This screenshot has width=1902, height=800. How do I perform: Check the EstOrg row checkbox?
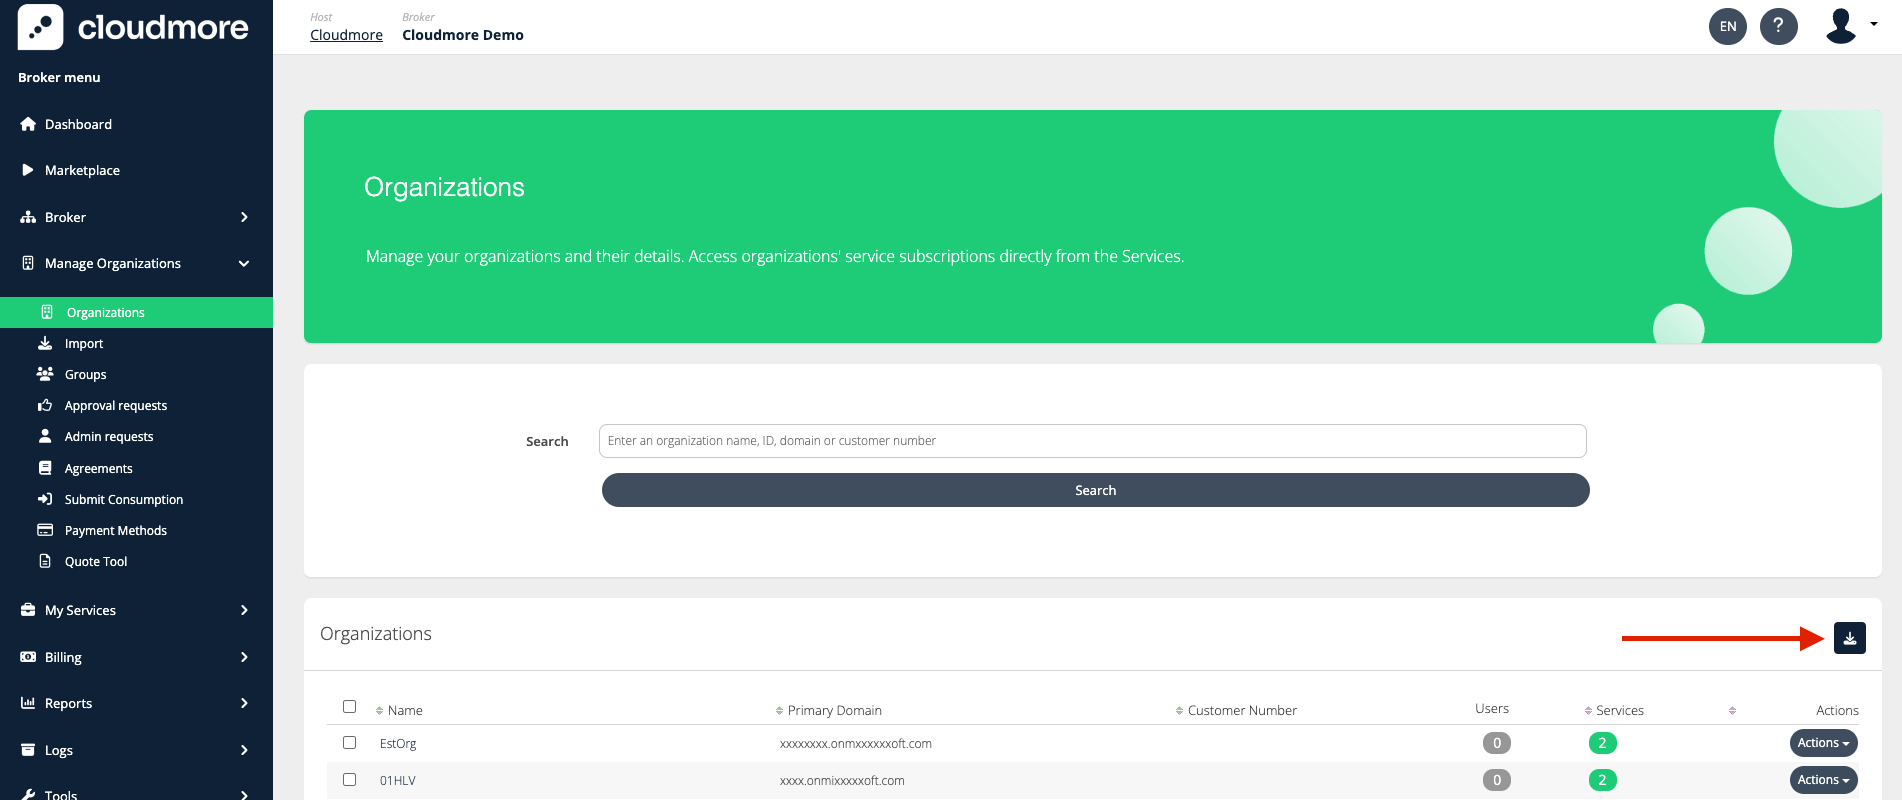coord(349,742)
